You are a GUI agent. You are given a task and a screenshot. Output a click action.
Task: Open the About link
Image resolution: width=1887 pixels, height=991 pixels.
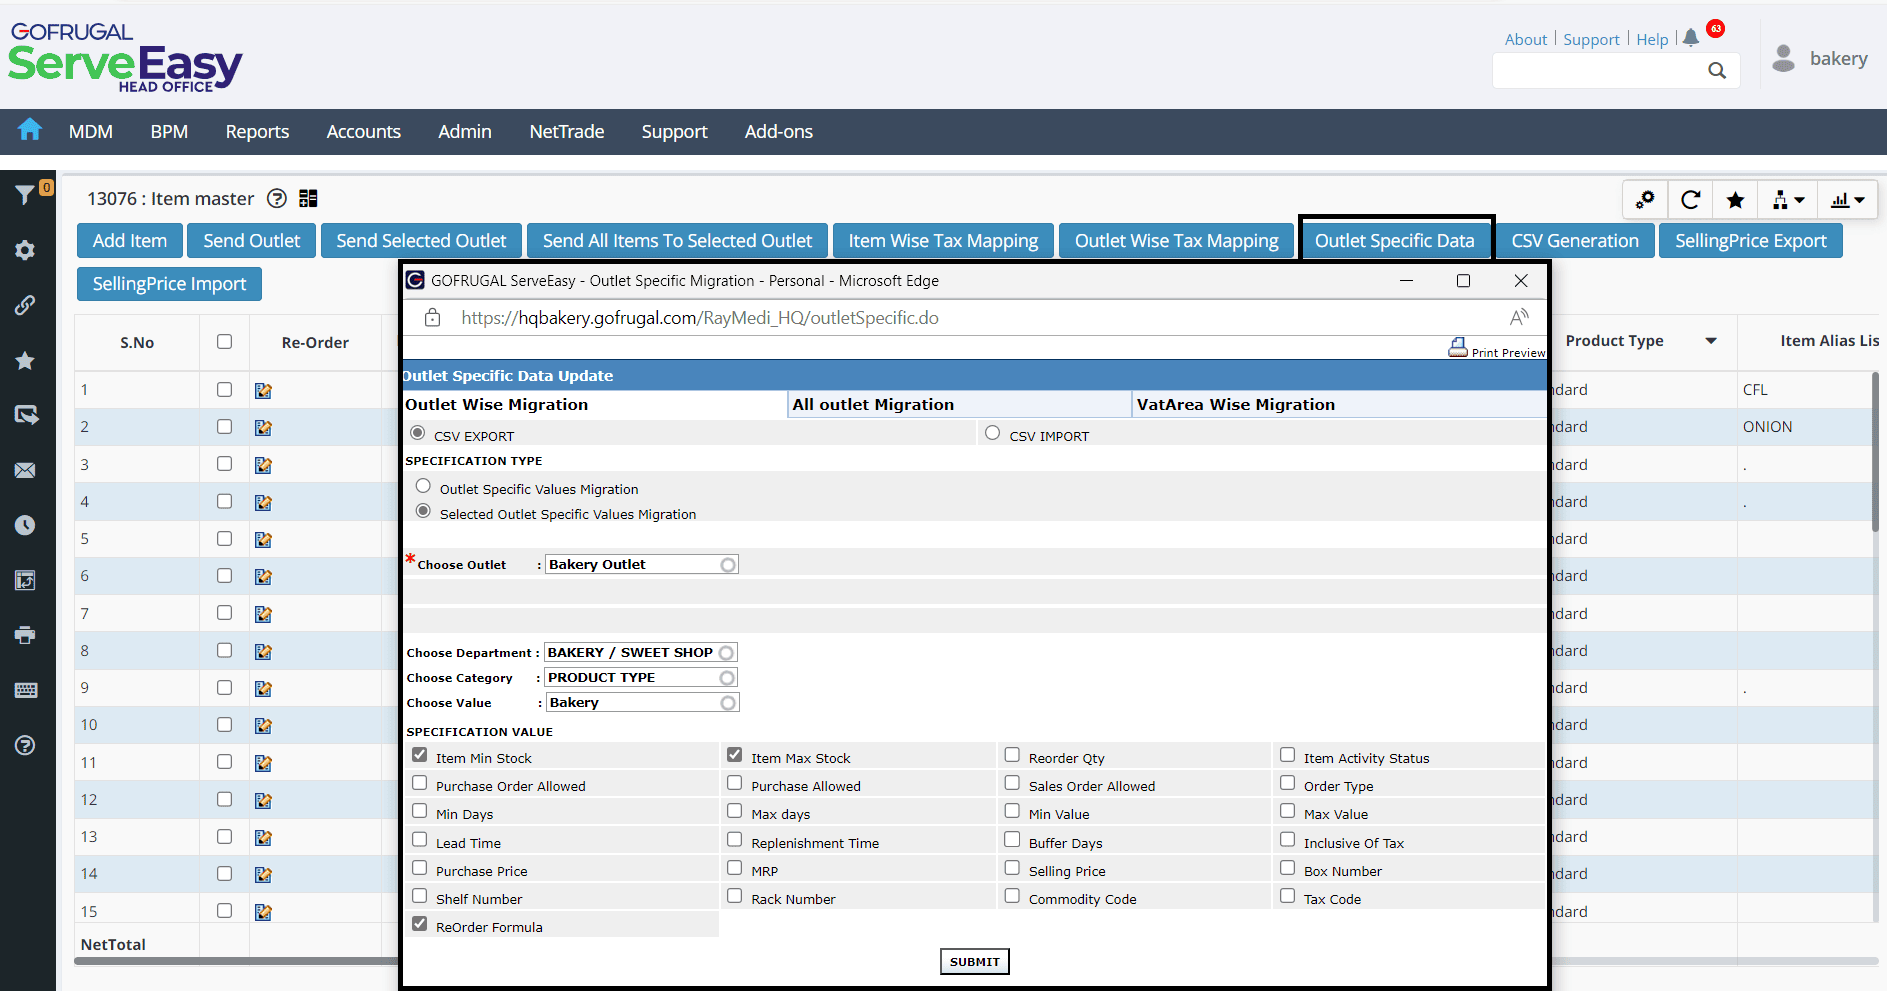click(x=1526, y=39)
